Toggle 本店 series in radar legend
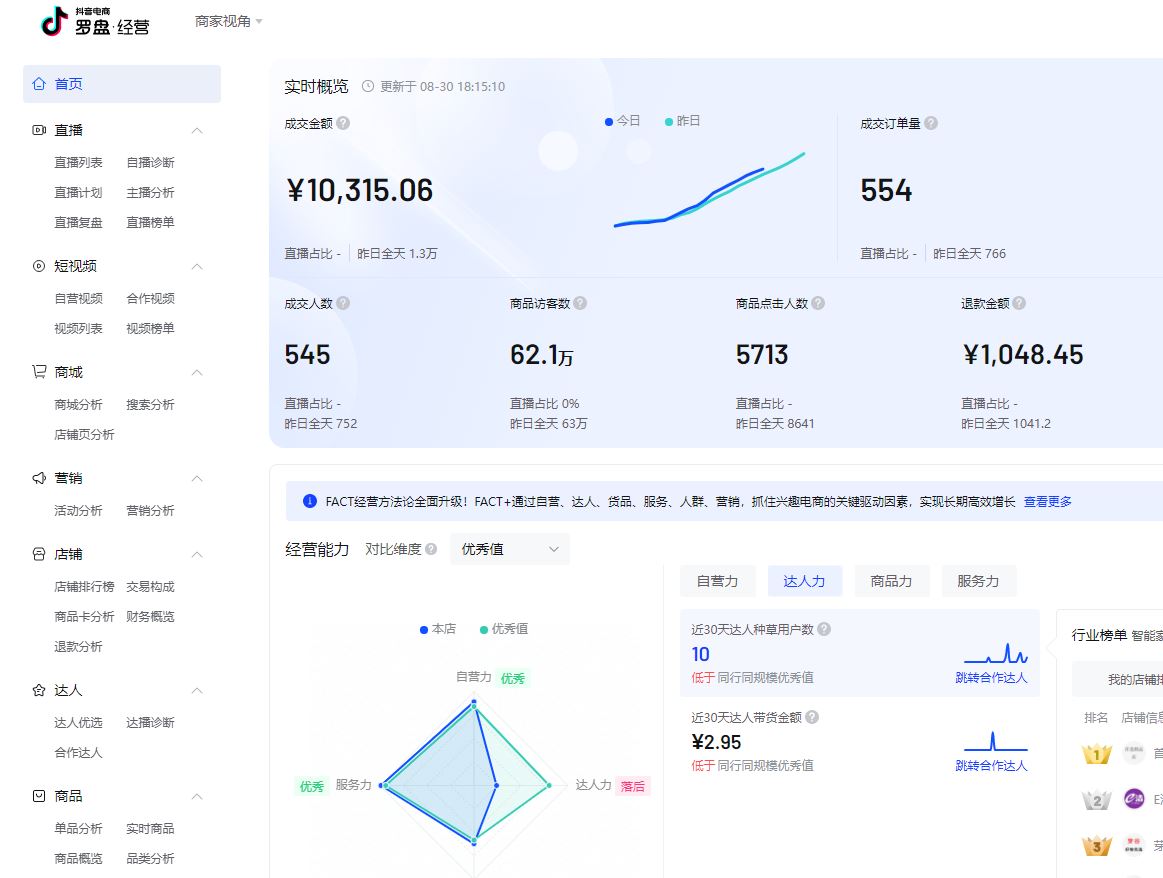Image resolution: width=1163 pixels, height=878 pixels. click(x=438, y=629)
